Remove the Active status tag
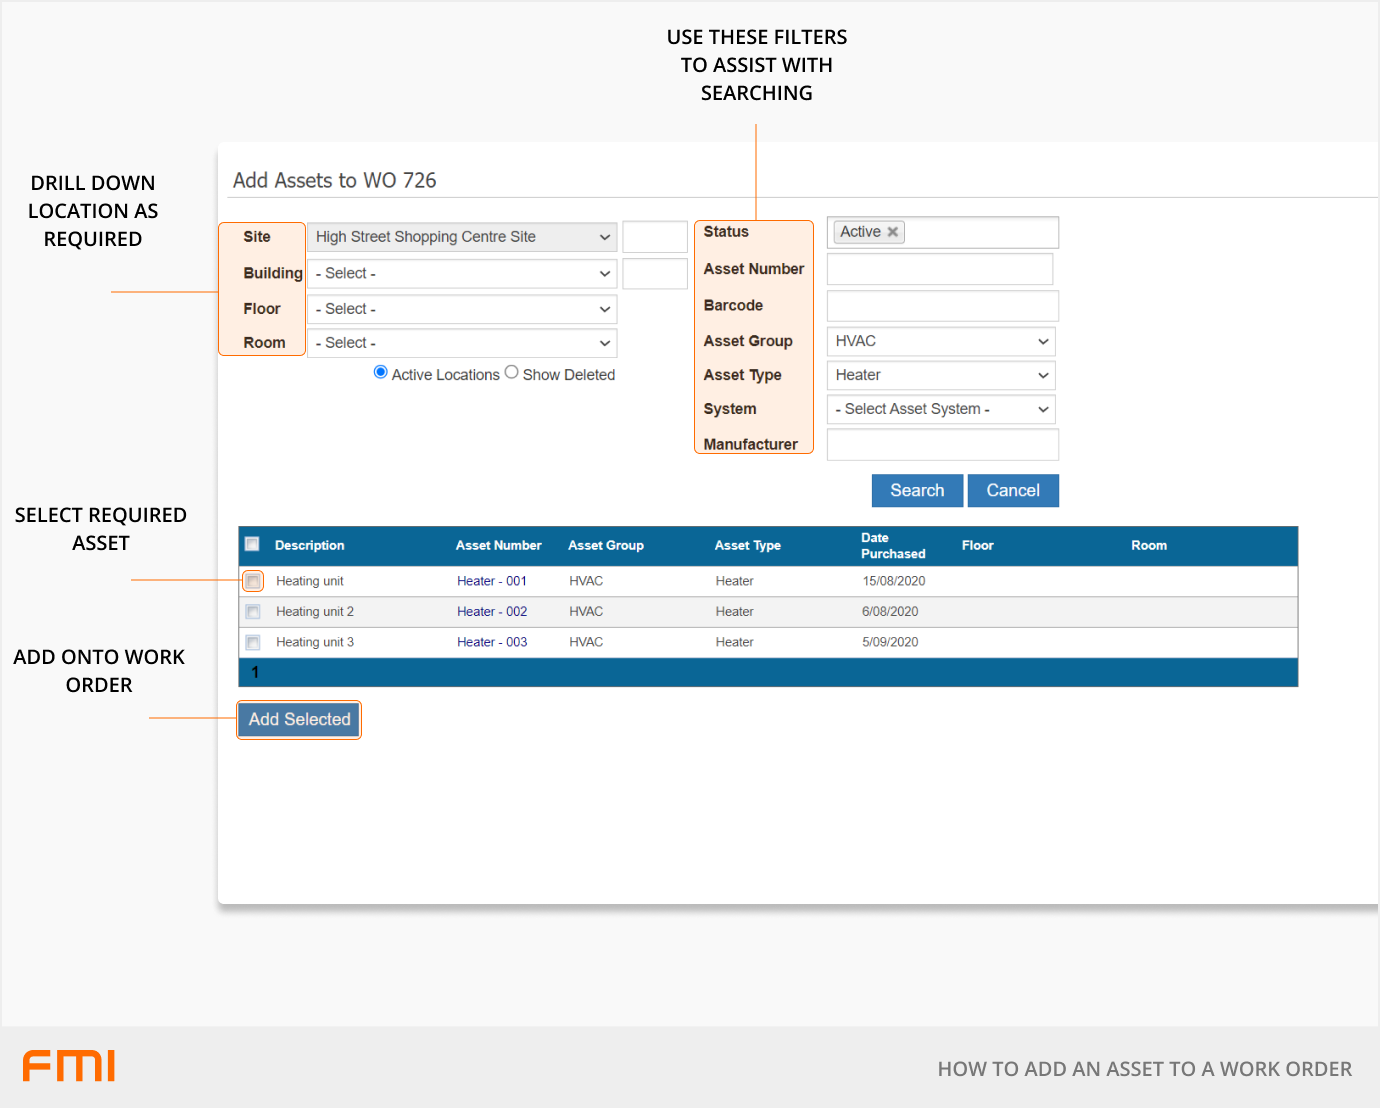 (893, 232)
